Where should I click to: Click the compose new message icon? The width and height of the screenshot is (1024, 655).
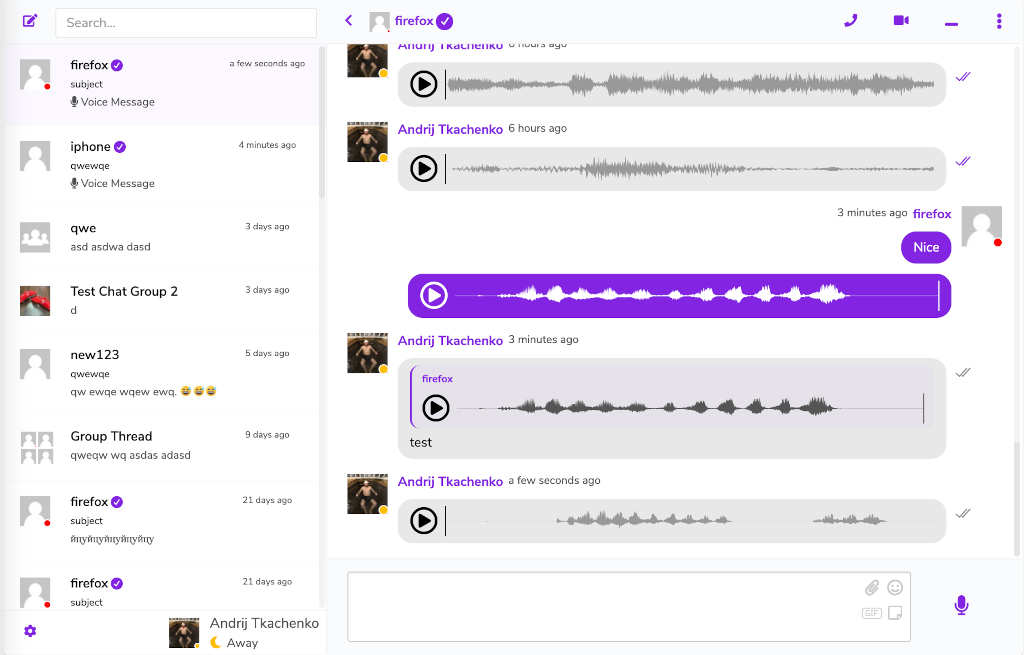pos(30,21)
